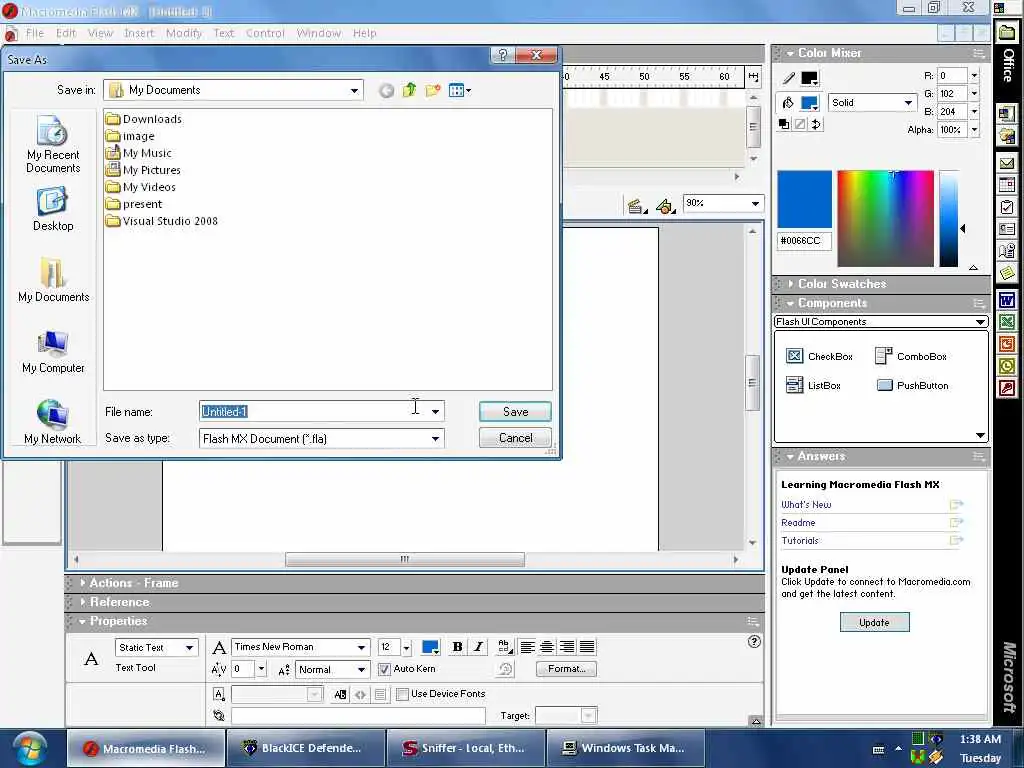Toggle Auto Kern checkbox

[384, 669]
